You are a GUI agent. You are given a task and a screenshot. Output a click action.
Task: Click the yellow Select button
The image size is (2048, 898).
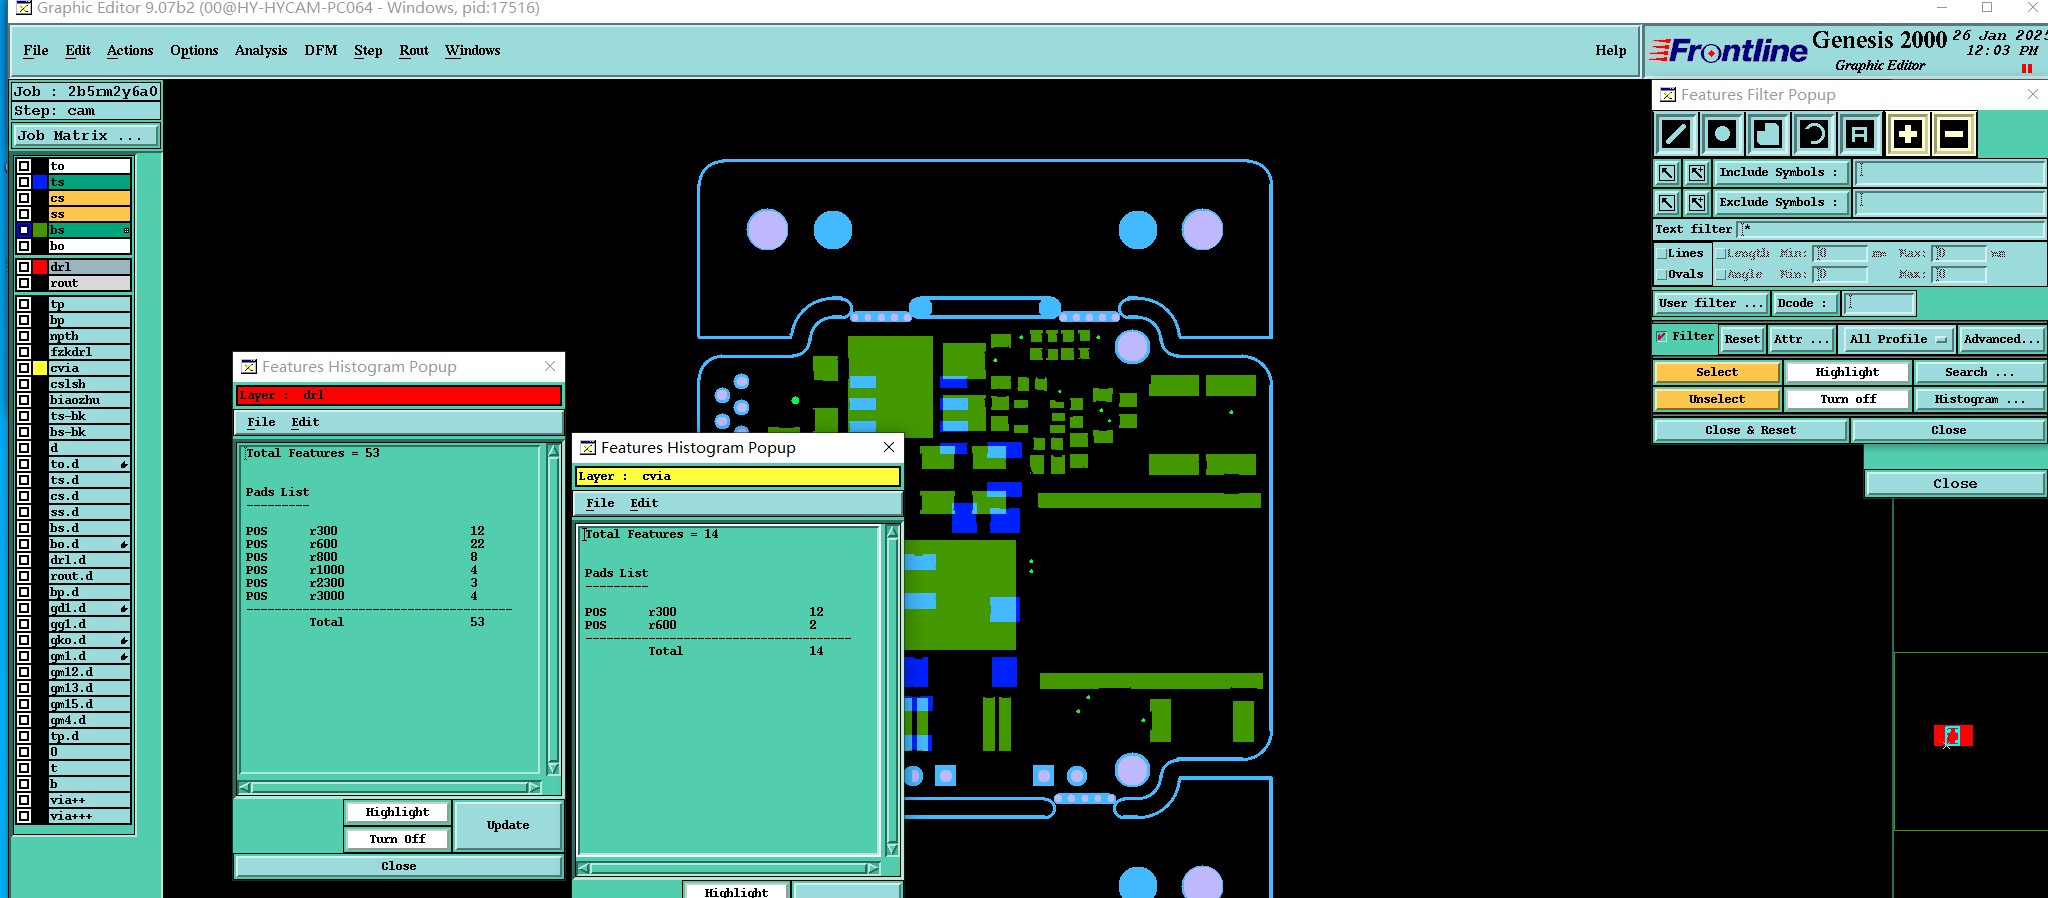(1717, 372)
